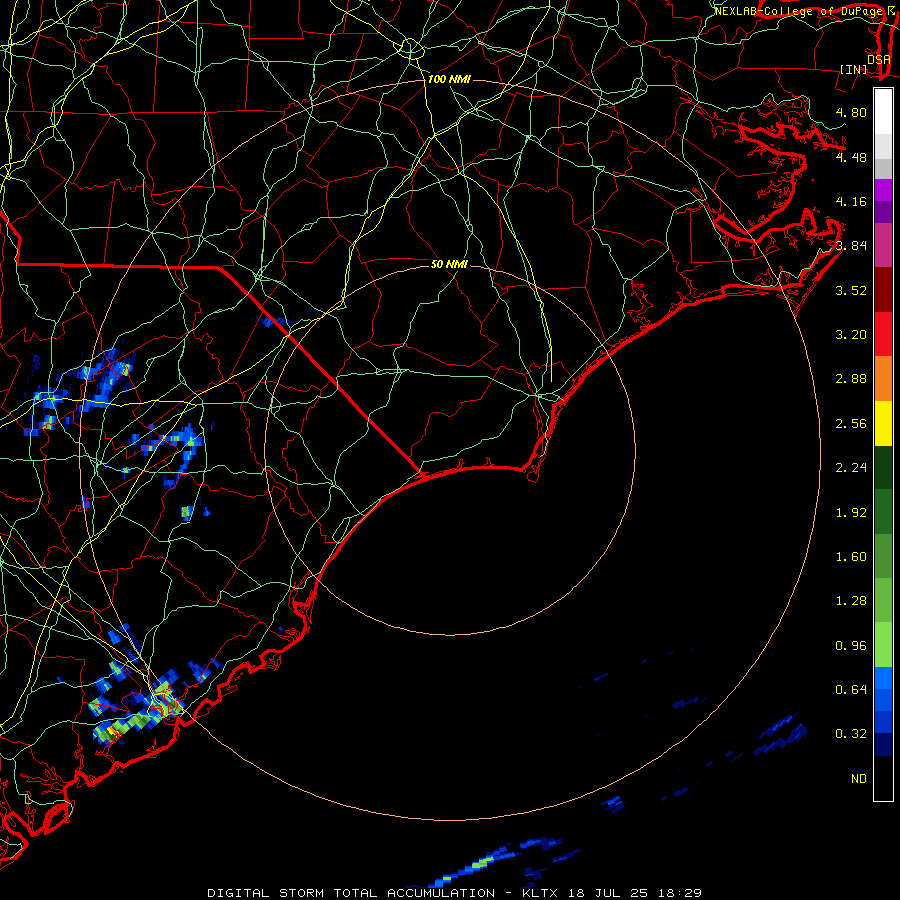
Task: Click the "1.92" legend value
Action: [851, 512]
